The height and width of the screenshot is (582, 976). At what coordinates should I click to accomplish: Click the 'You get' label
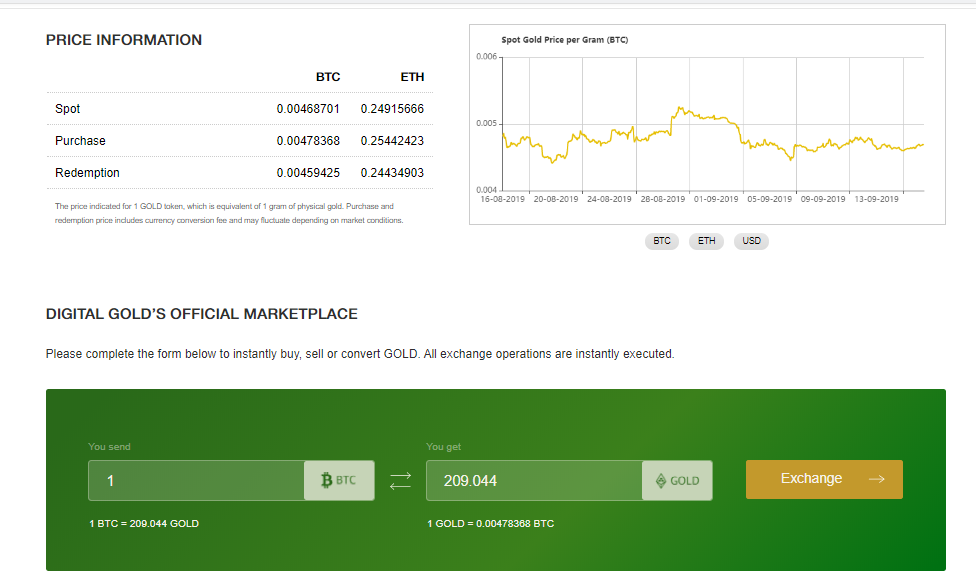click(444, 447)
